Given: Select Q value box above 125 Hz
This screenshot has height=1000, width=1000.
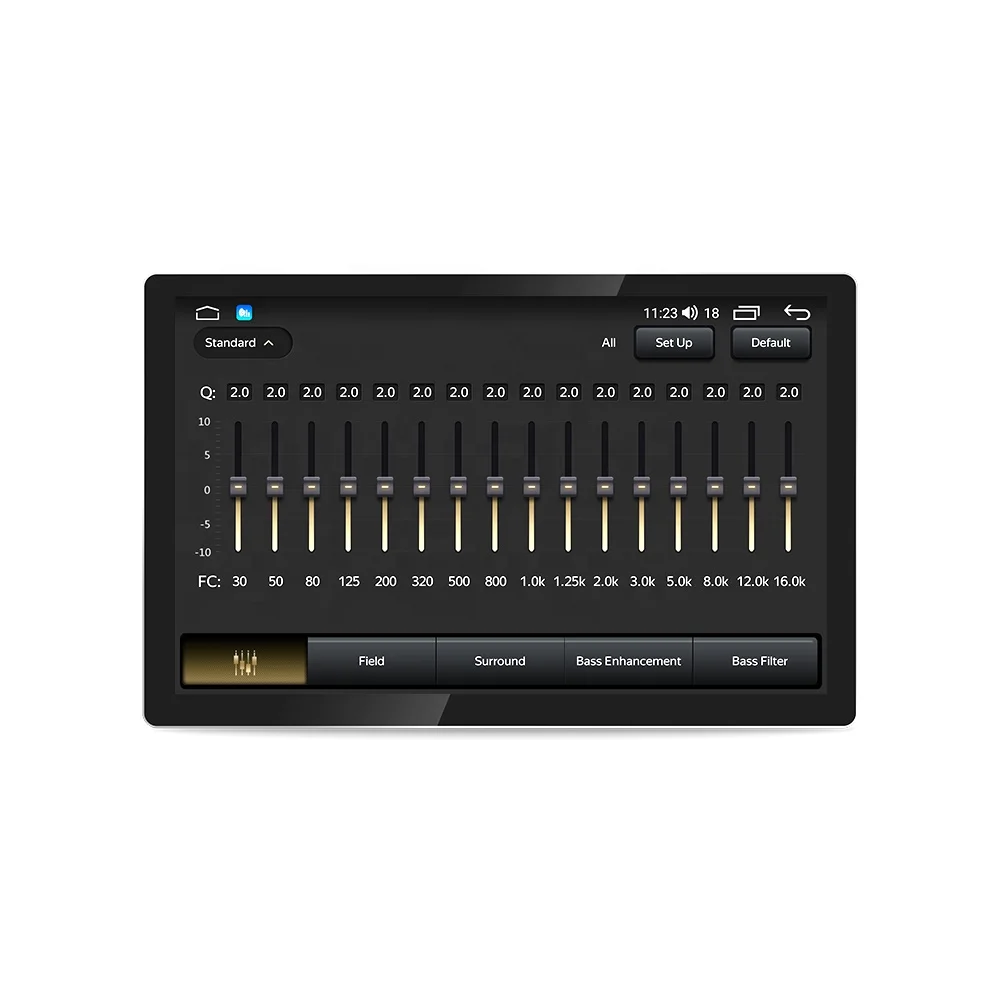Looking at the screenshot, I should tap(349, 392).
